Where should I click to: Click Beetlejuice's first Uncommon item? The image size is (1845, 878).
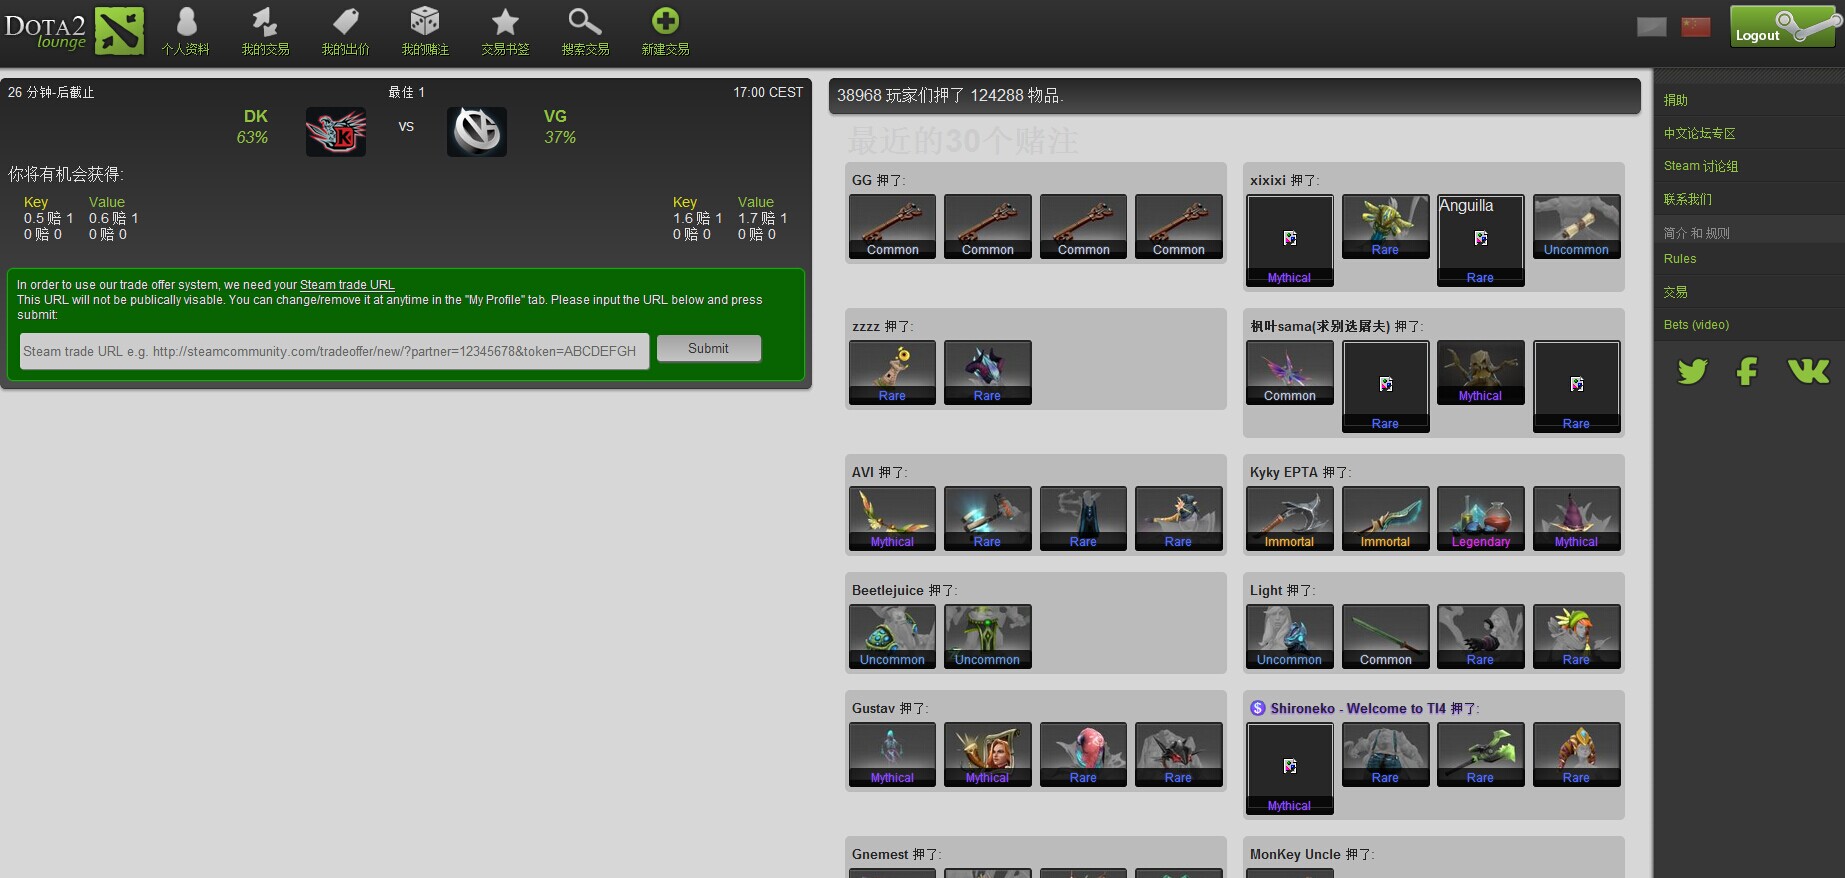(x=892, y=637)
